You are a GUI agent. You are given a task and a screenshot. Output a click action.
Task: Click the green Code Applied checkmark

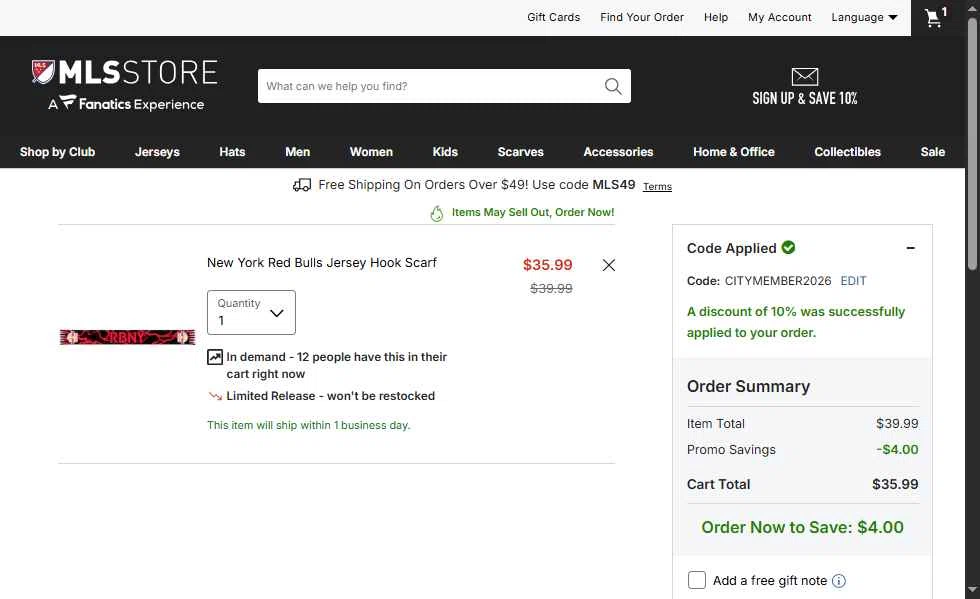(789, 248)
